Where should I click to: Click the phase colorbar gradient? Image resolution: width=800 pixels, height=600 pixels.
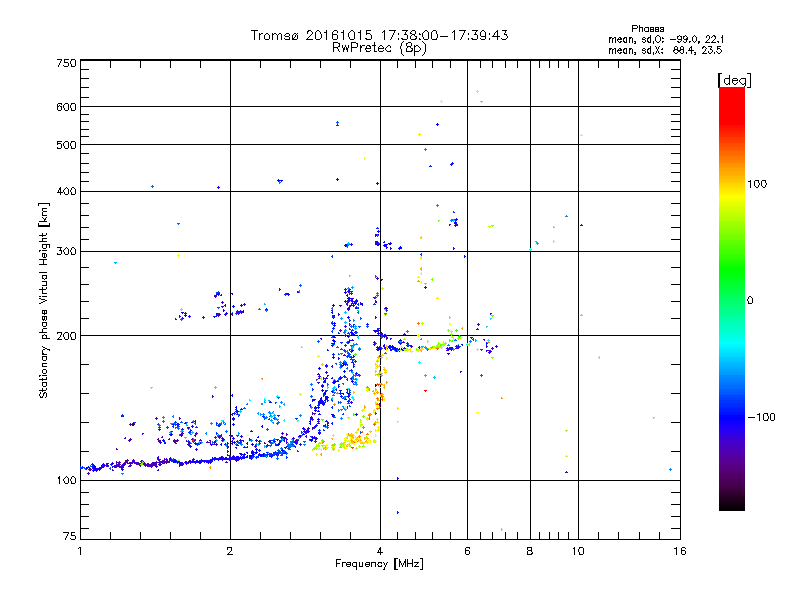732,298
